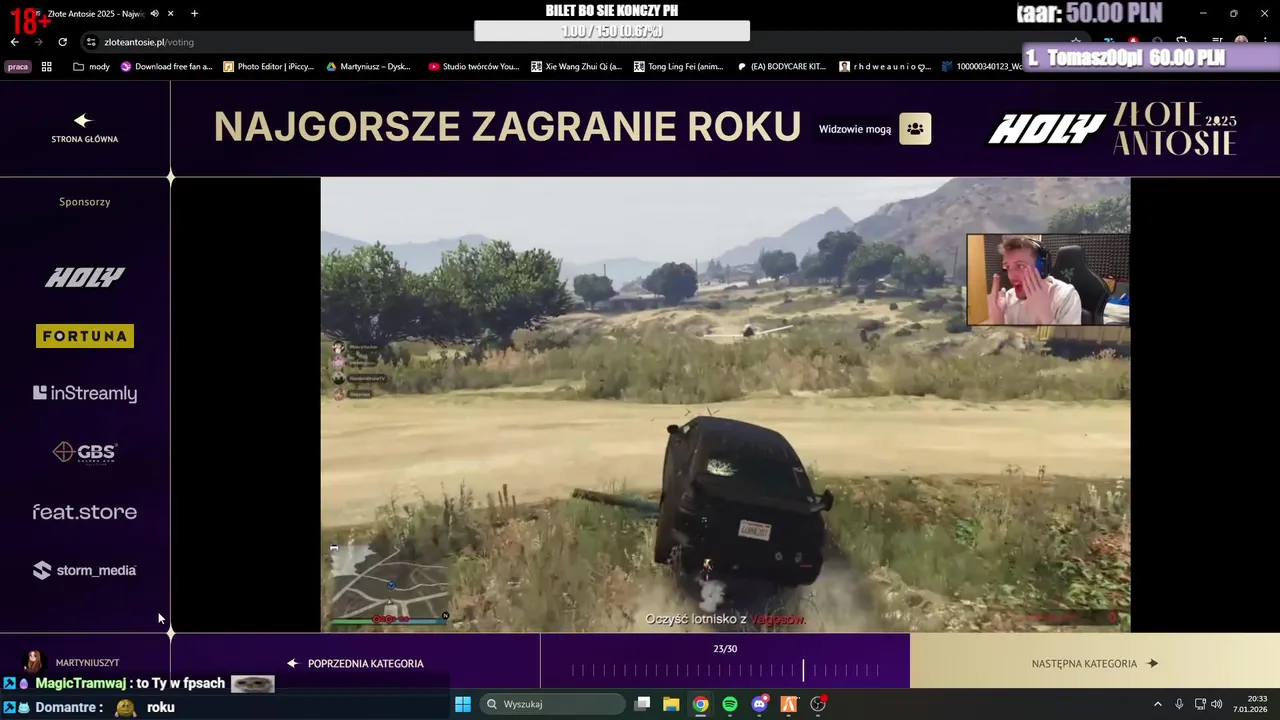Image resolution: width=1280 pixels, height=720 pixels.
Task: Open File Explorer from the taskbar
Action: click(x=671, y=704)
